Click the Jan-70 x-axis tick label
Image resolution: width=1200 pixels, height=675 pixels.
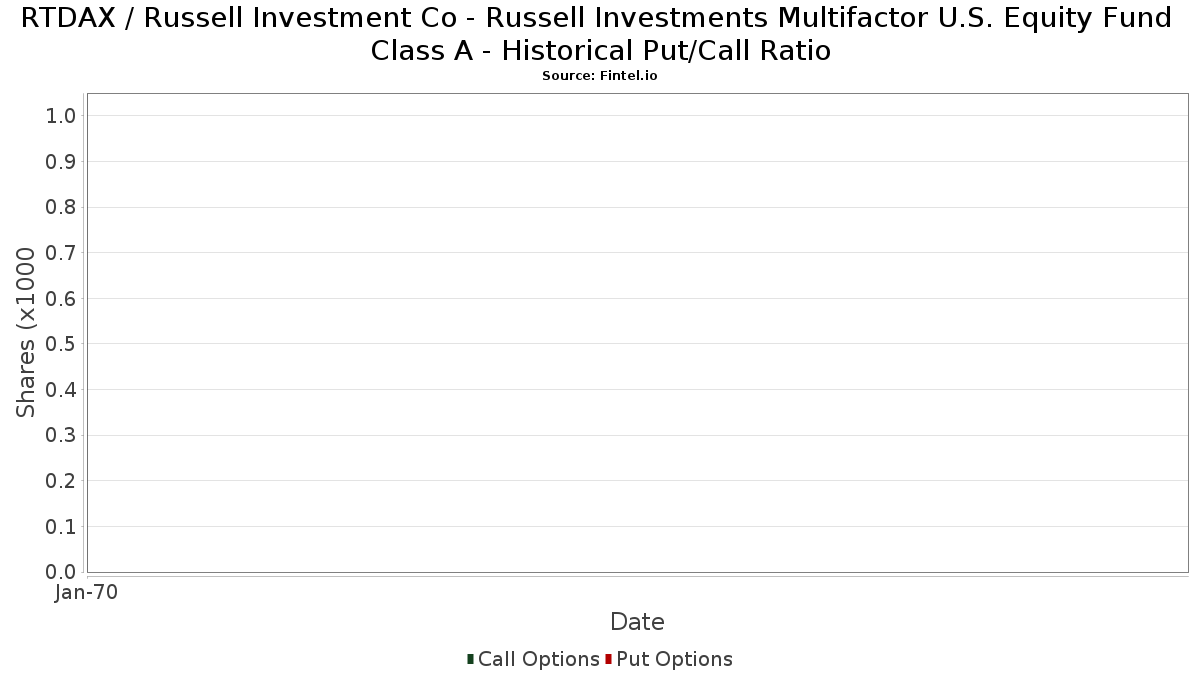click(86, 593)
